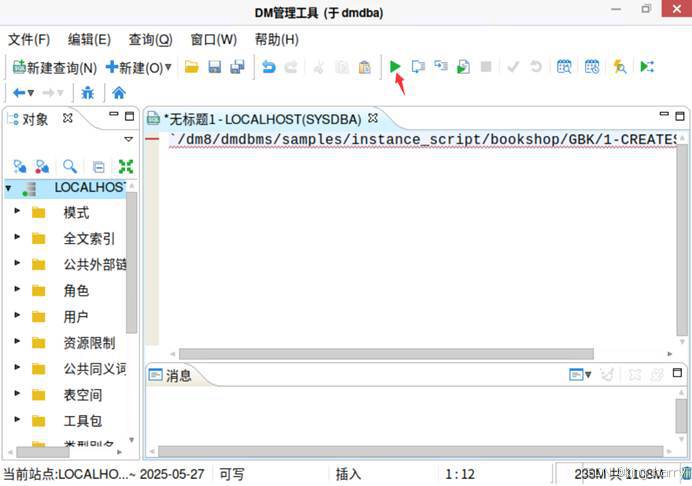Open the New (新建) dropdown arrow
The width and height of the screenshot is (692, 486).
pos(168,68)
